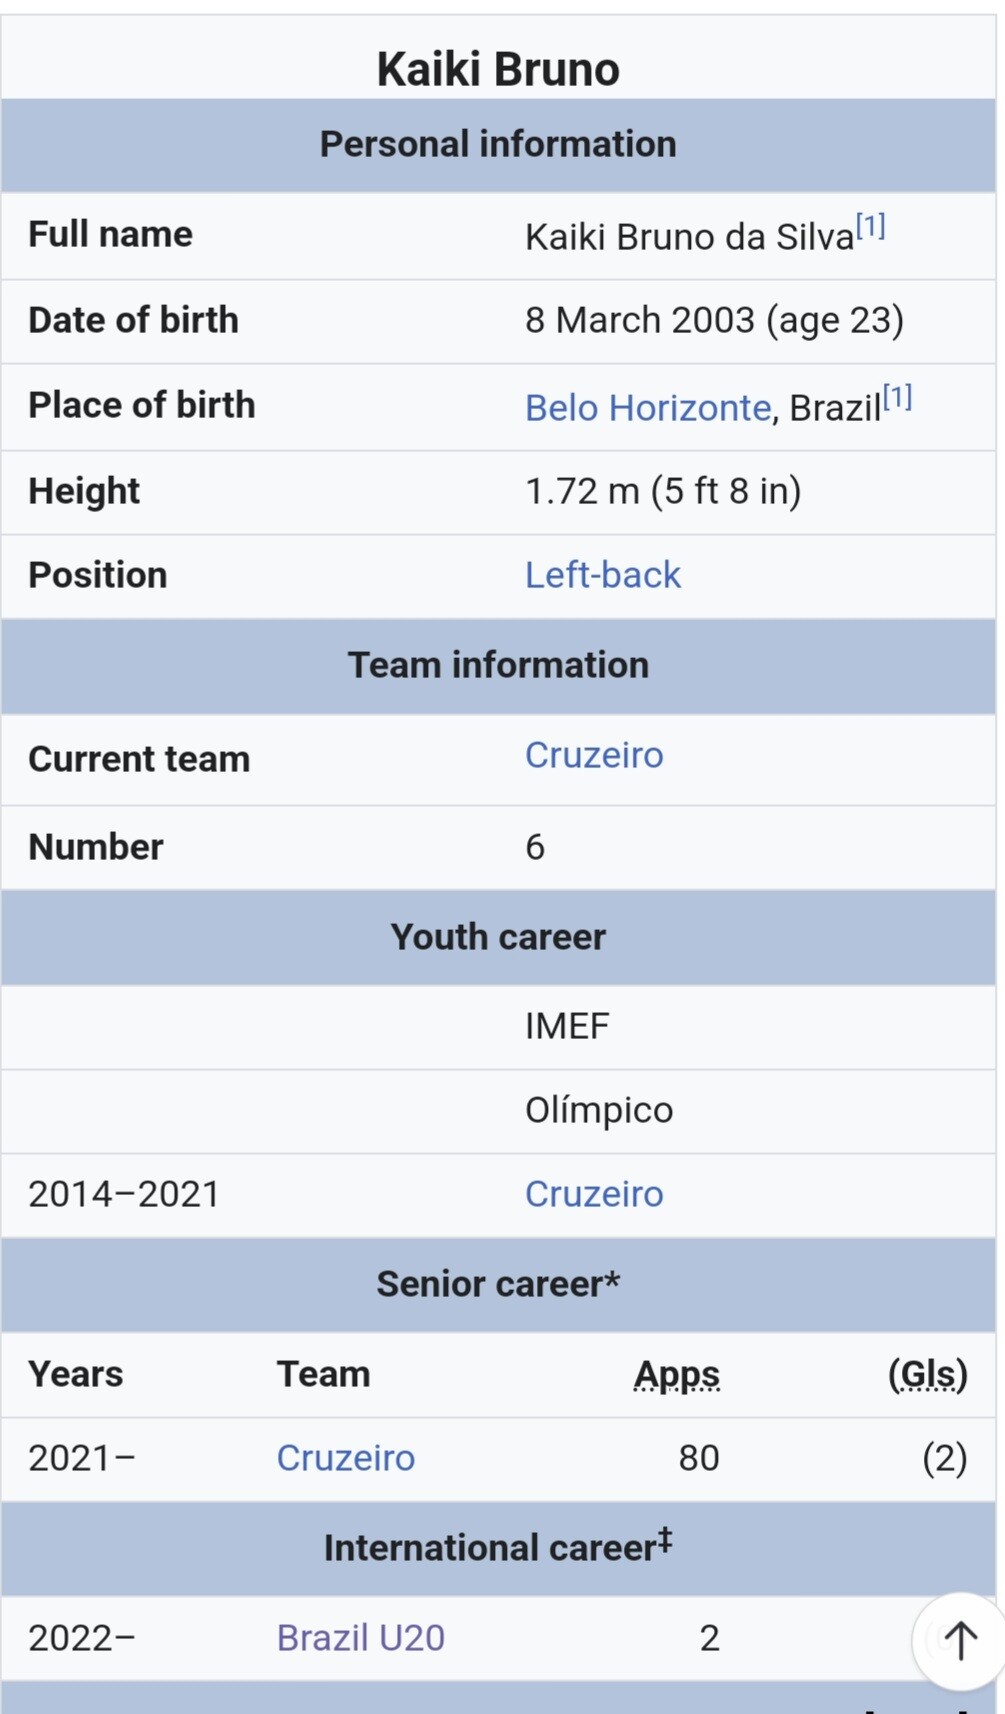
Task: Open the Left-back position link
Action: [602, 575]
